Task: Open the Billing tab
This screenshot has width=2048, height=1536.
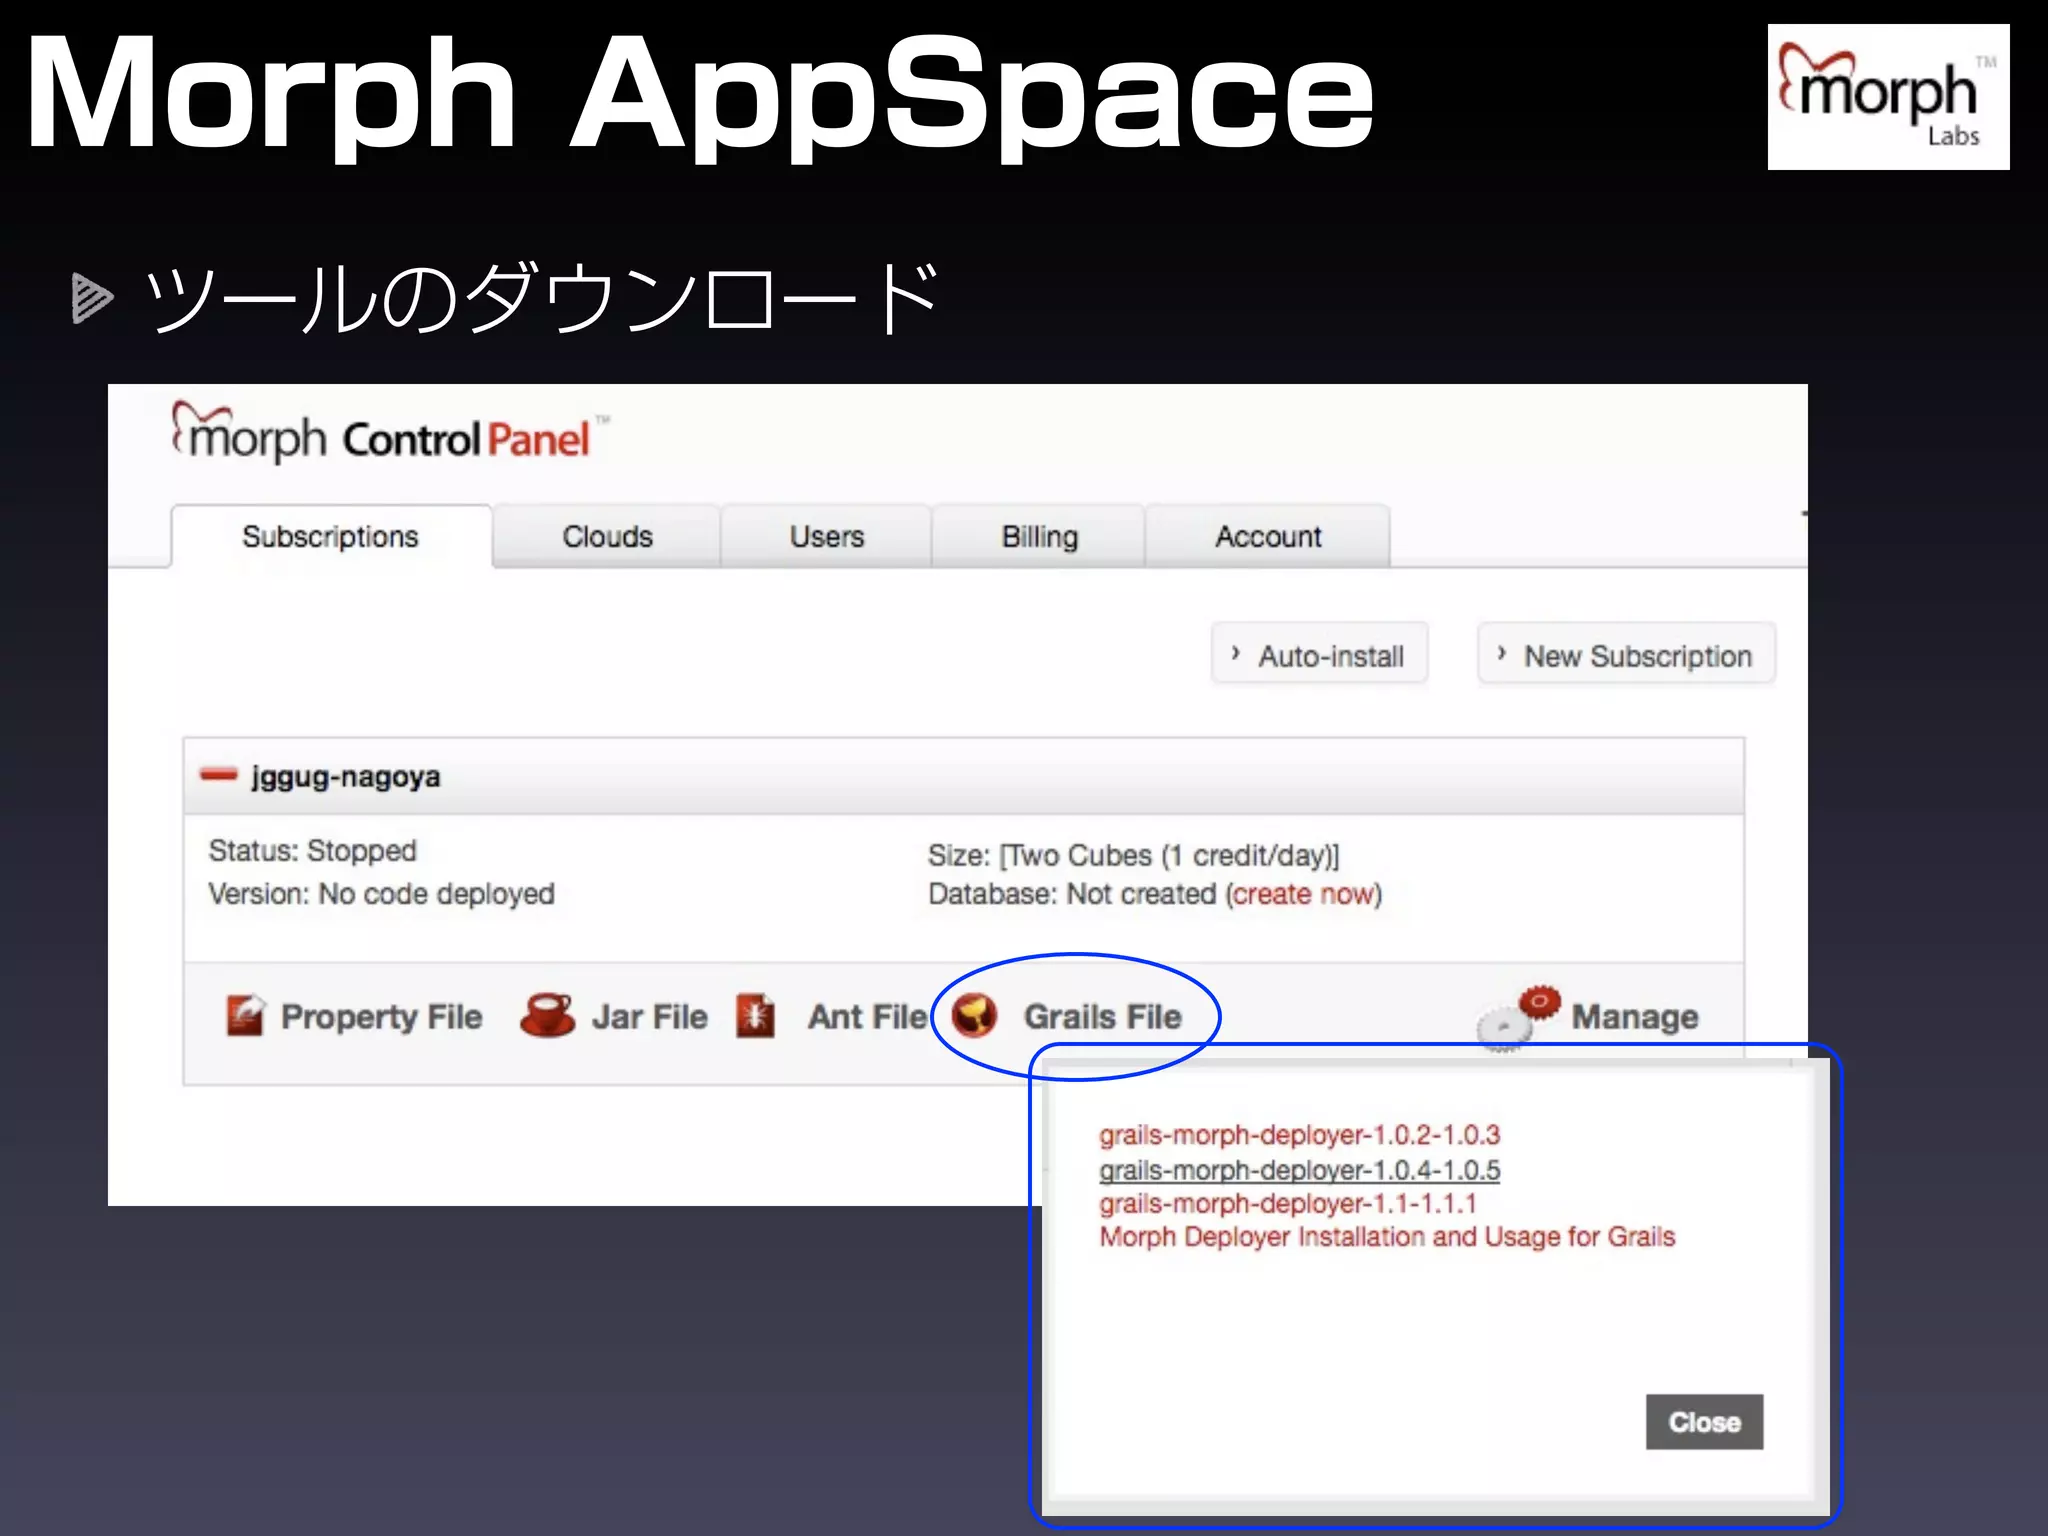Action: [1039, 537]
